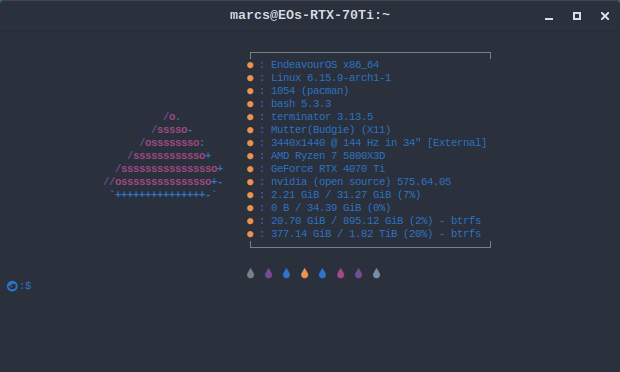Click the bullet beside 0 B / 34.39 GiB swap line

point(250,208)
